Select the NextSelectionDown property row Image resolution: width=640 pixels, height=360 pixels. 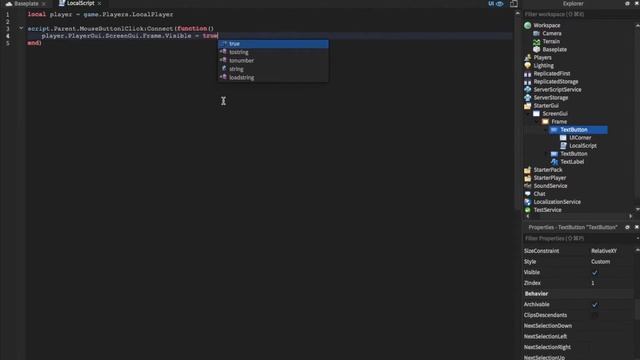click(x=578, y=326)
